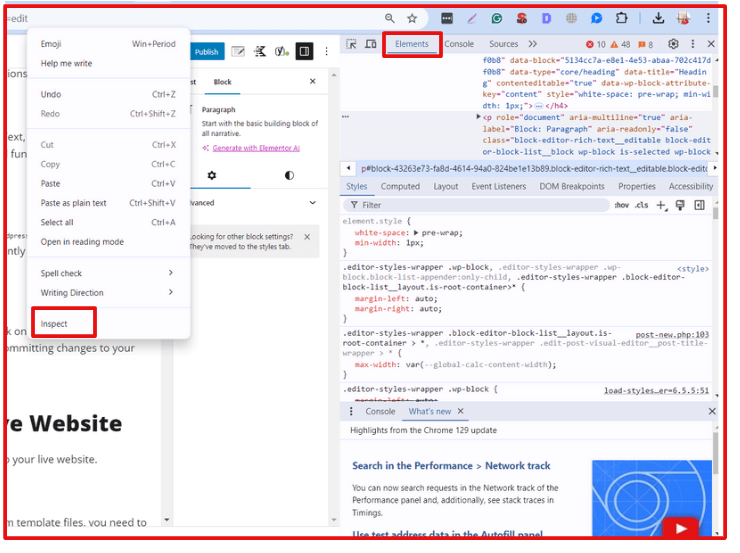Click the styles Filter input field
740x553 pixels.
coord(480,205)
